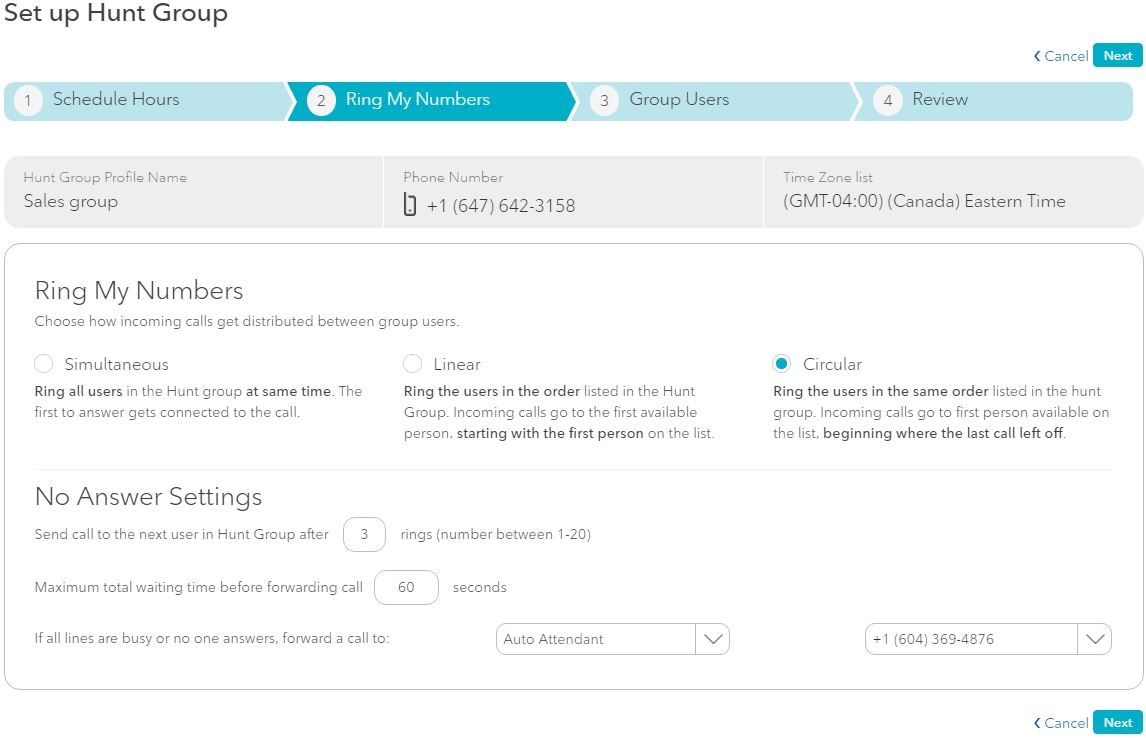Click the bottom Next button

coord(1117,722)
